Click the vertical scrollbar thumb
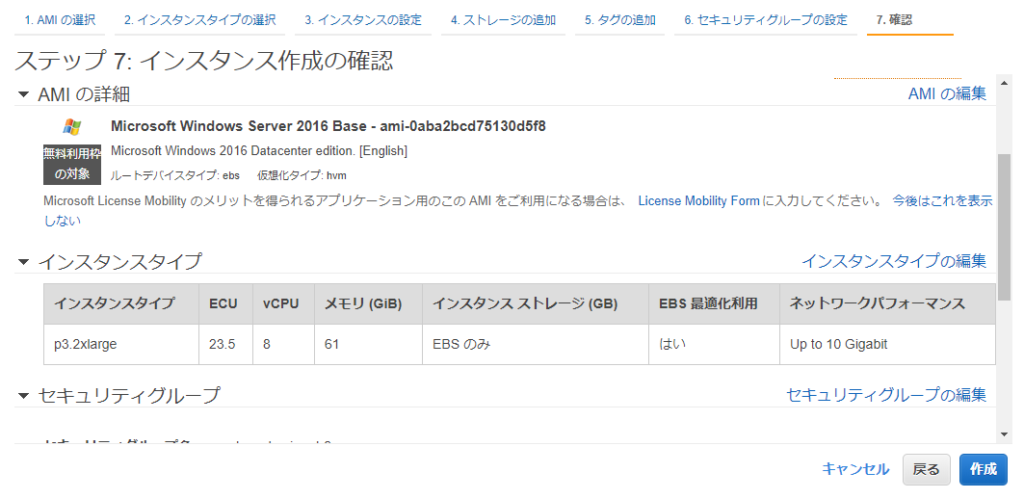This screenshot has height=499, width=1024. [x=1004, y=228]
